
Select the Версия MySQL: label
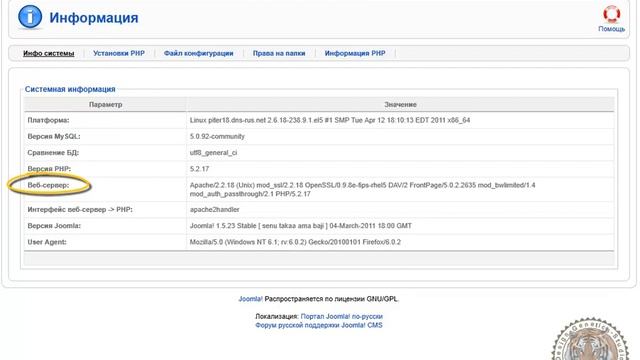tap(54, 136)
